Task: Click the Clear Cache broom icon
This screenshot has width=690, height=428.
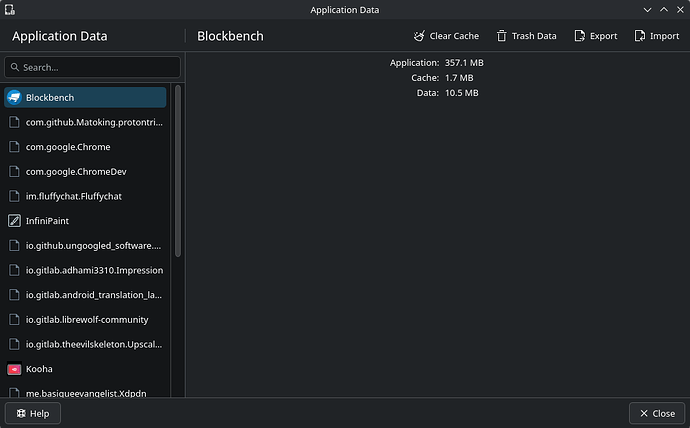Action: pos(419,36)
